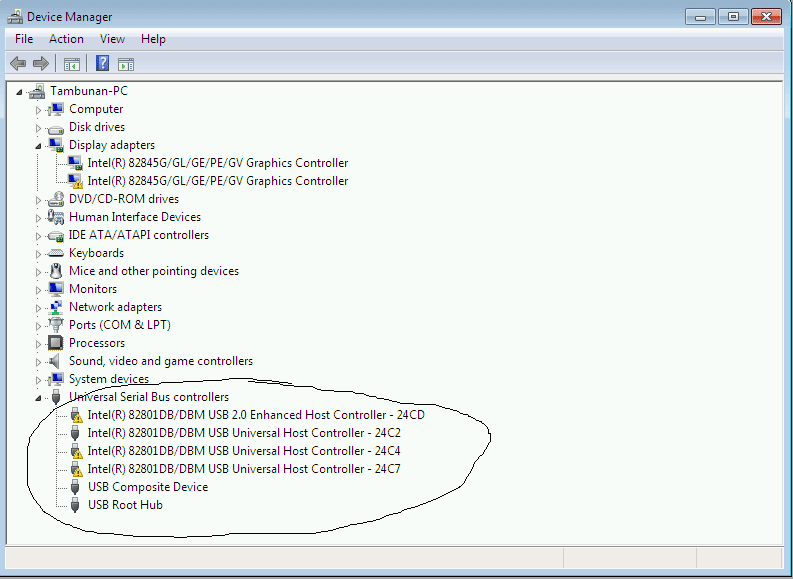Image resolution: width=793 pixels, height=579 pixels.
Task: Click the Back arrow toolbar icon
Action: point(18,64)
